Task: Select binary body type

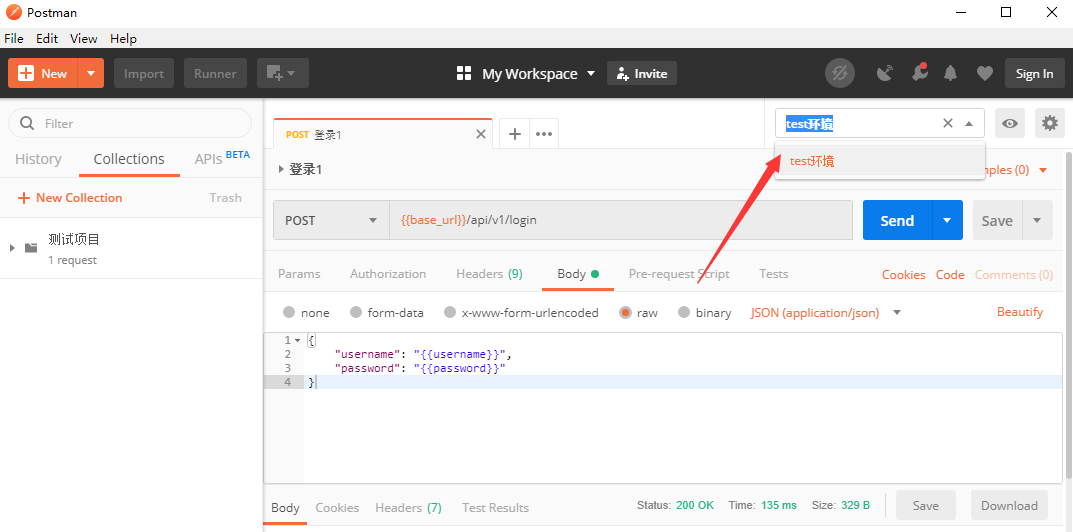Action: pyautogui.click(x=684, y=312)
